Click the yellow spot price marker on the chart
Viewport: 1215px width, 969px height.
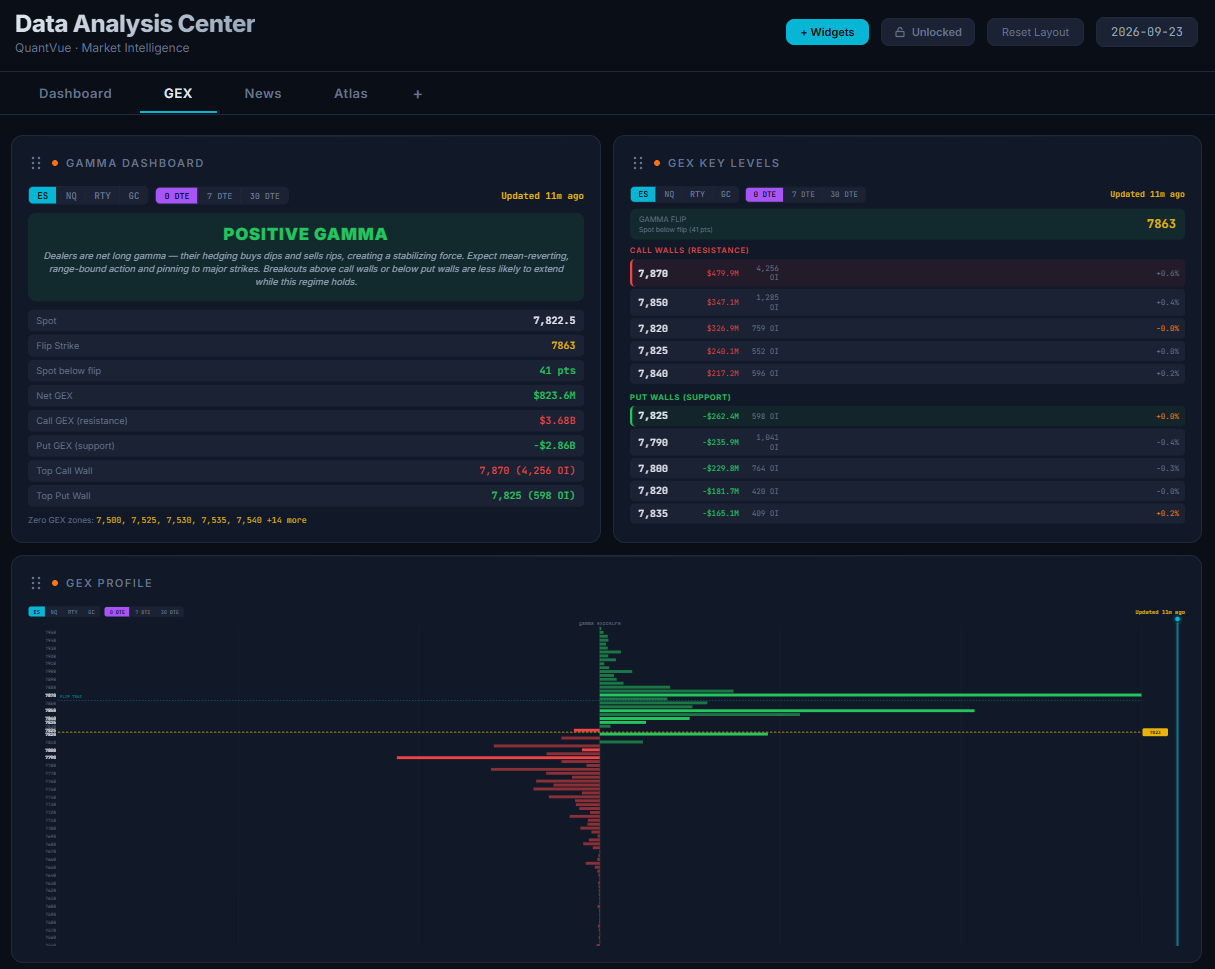(x=1155, y=732)
